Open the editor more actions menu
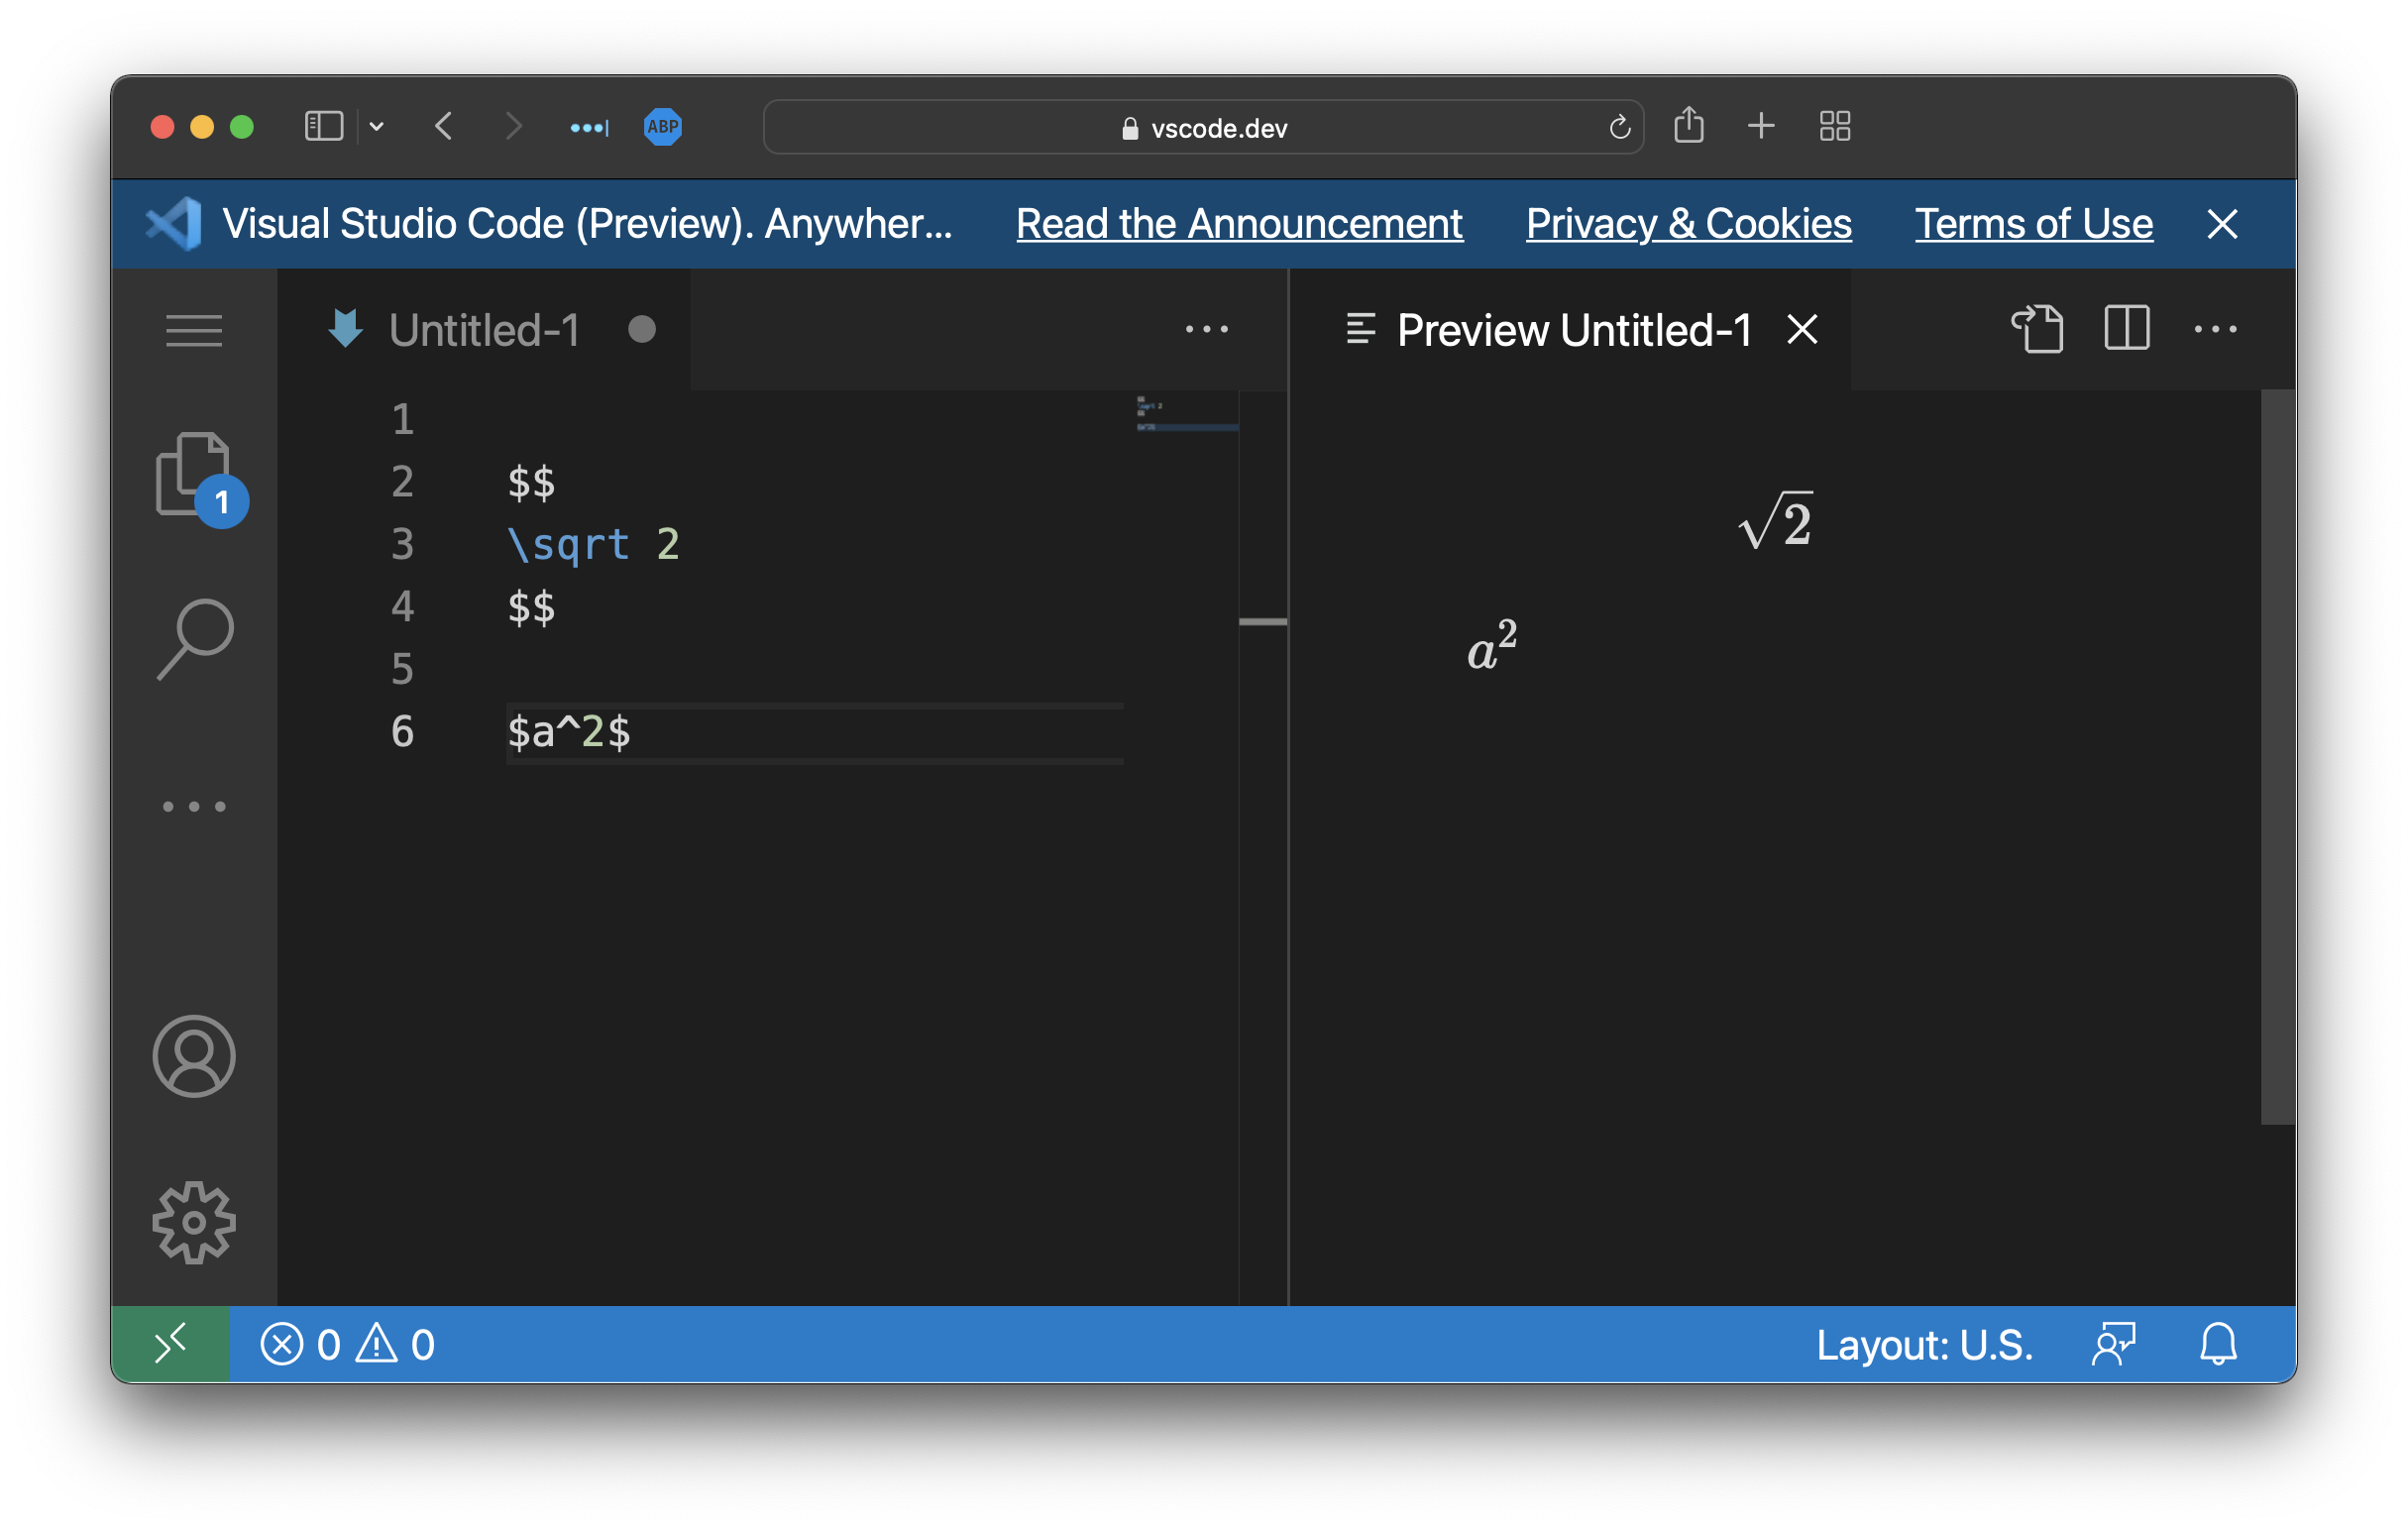This screenshot has width=2408, height=1530. 1206,330
